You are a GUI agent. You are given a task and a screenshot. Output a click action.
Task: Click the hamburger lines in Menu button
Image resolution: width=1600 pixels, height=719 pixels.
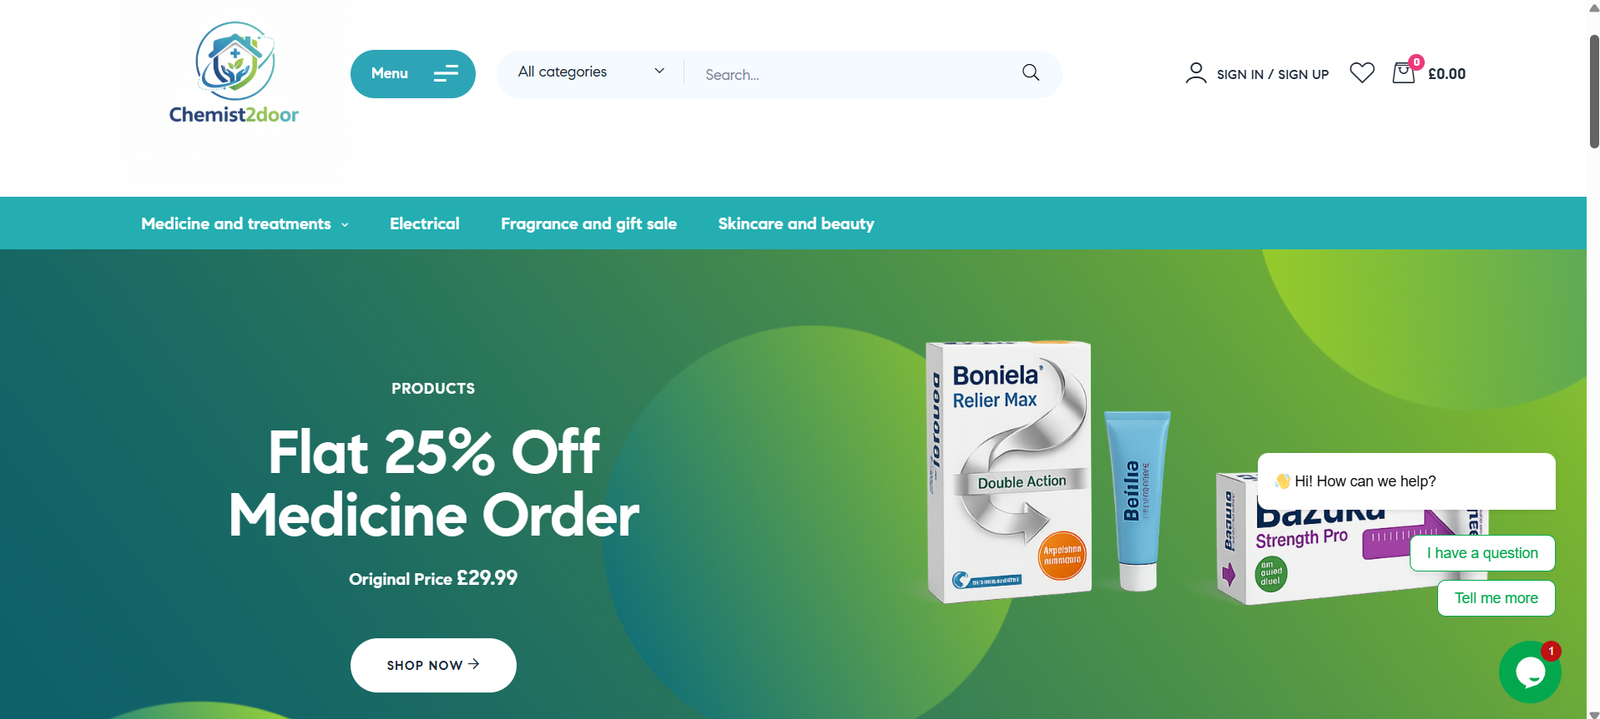tap(446, 73)
